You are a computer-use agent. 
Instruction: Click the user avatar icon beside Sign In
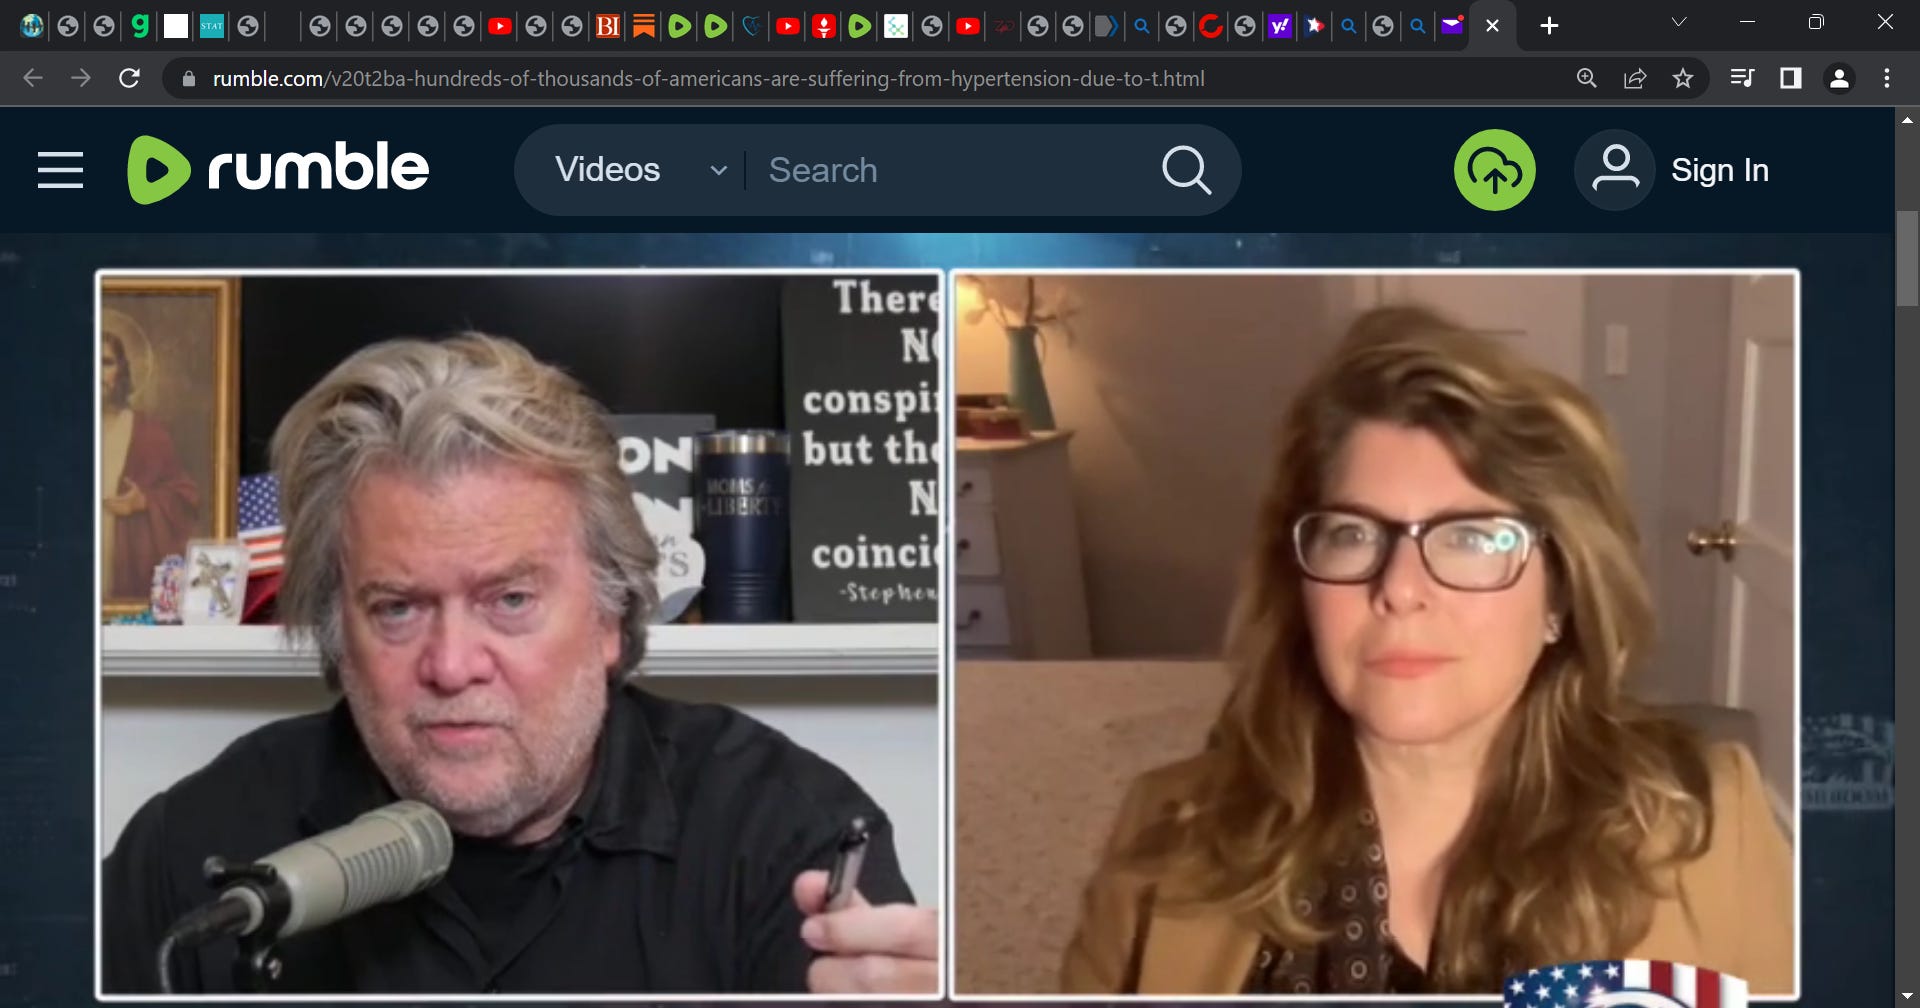pos(1615,170)
